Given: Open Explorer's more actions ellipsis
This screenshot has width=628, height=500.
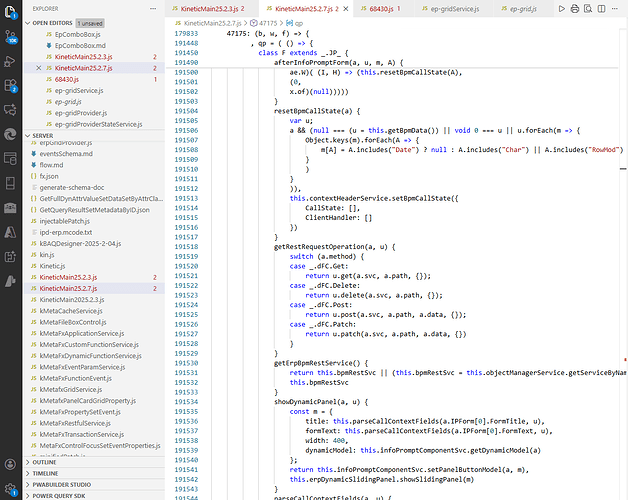Looking at the screenshot, I should 153,8.
